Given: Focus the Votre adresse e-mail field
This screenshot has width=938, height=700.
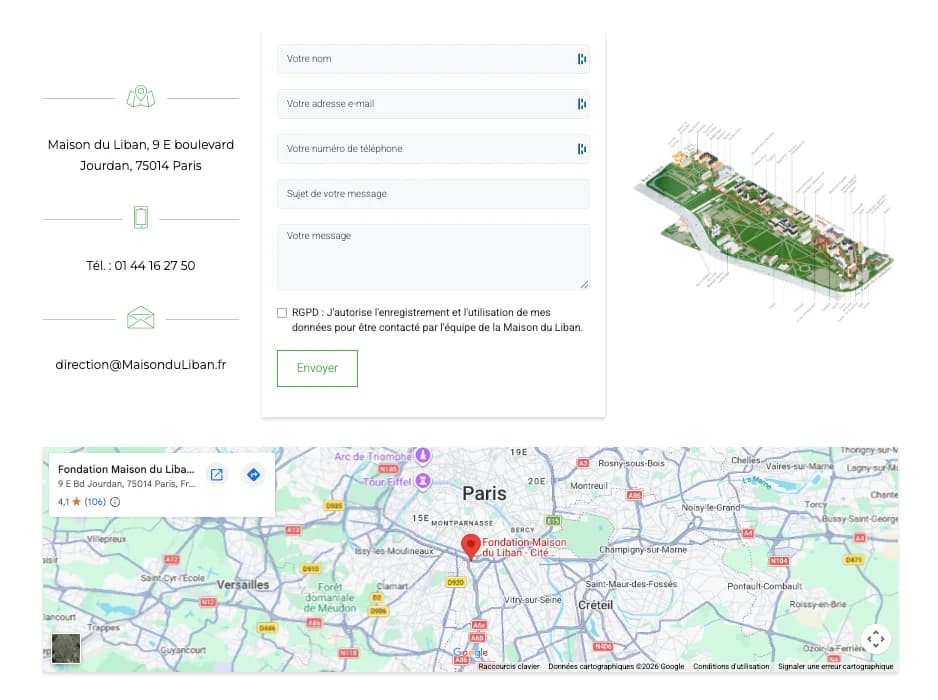Looking at the screenshot, I should [x=433, y=104].
